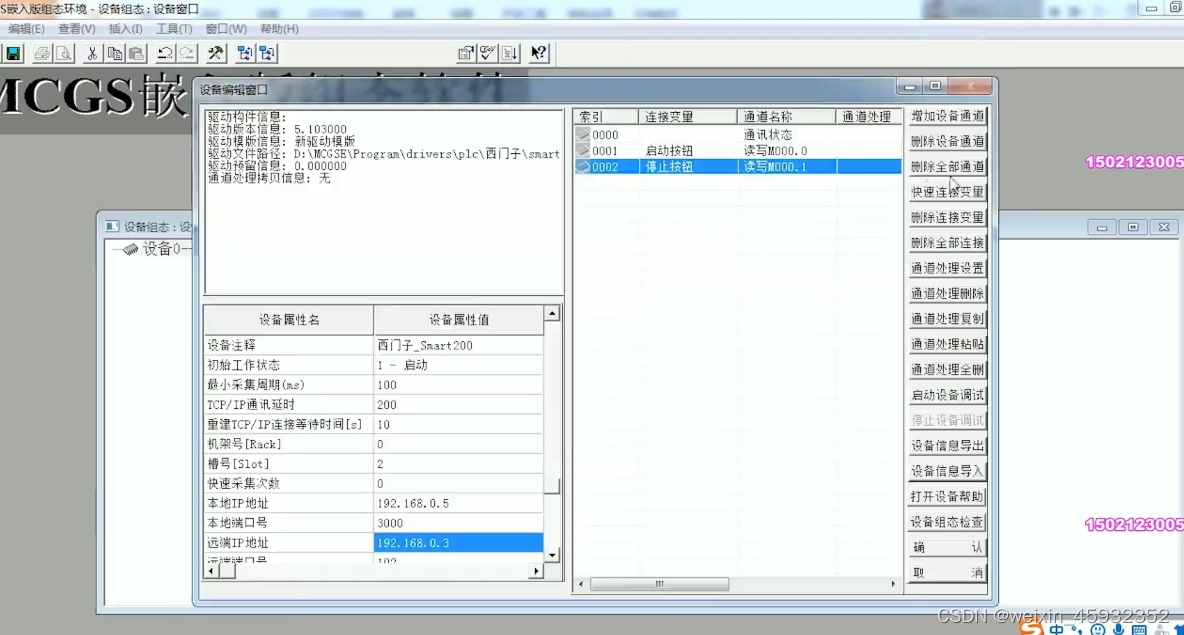This screenshot has height=635, width=1184.
Task: Click the configuration check checkmark icon
Action: click(x=488, y=53)
